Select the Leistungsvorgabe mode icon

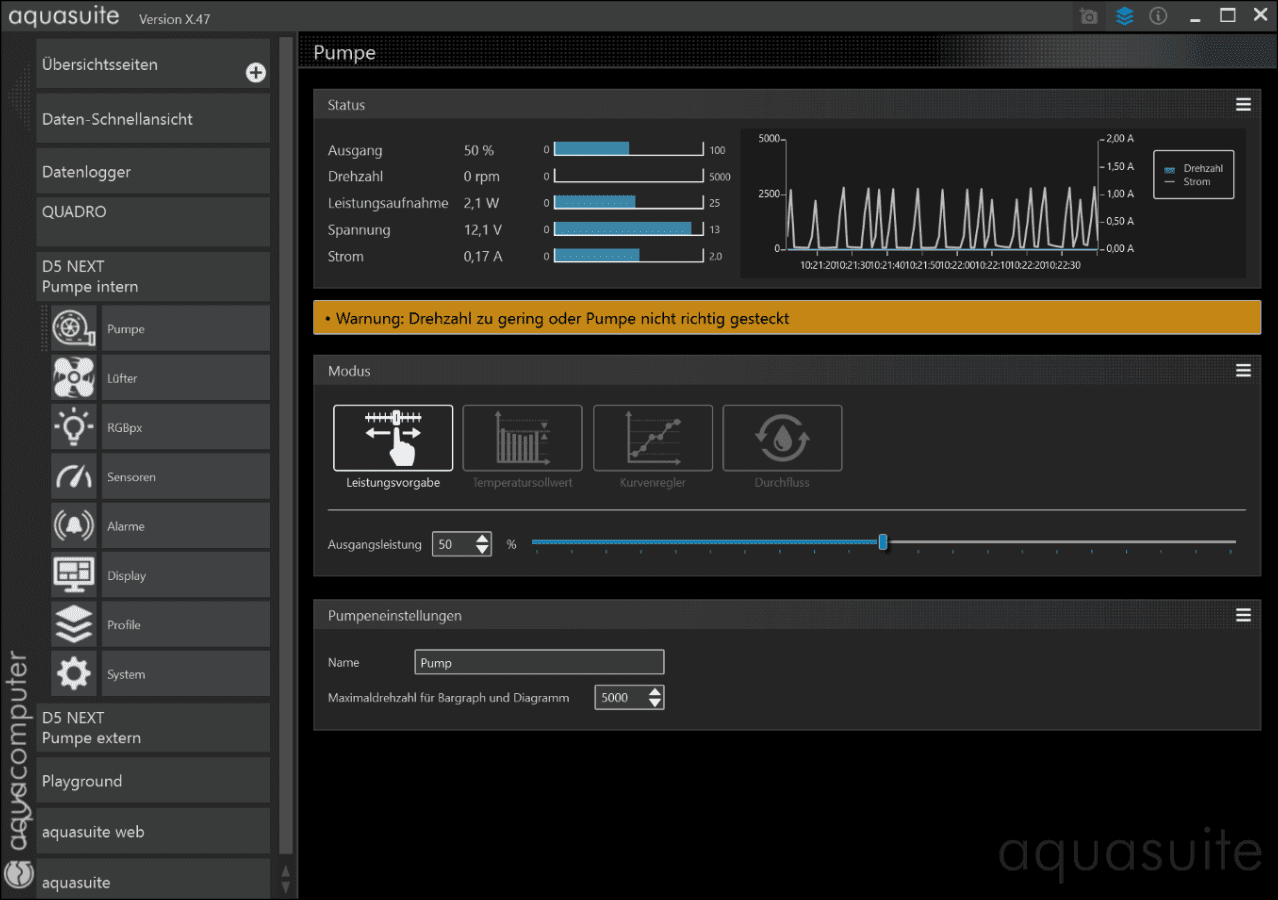[x=393, y=438]
